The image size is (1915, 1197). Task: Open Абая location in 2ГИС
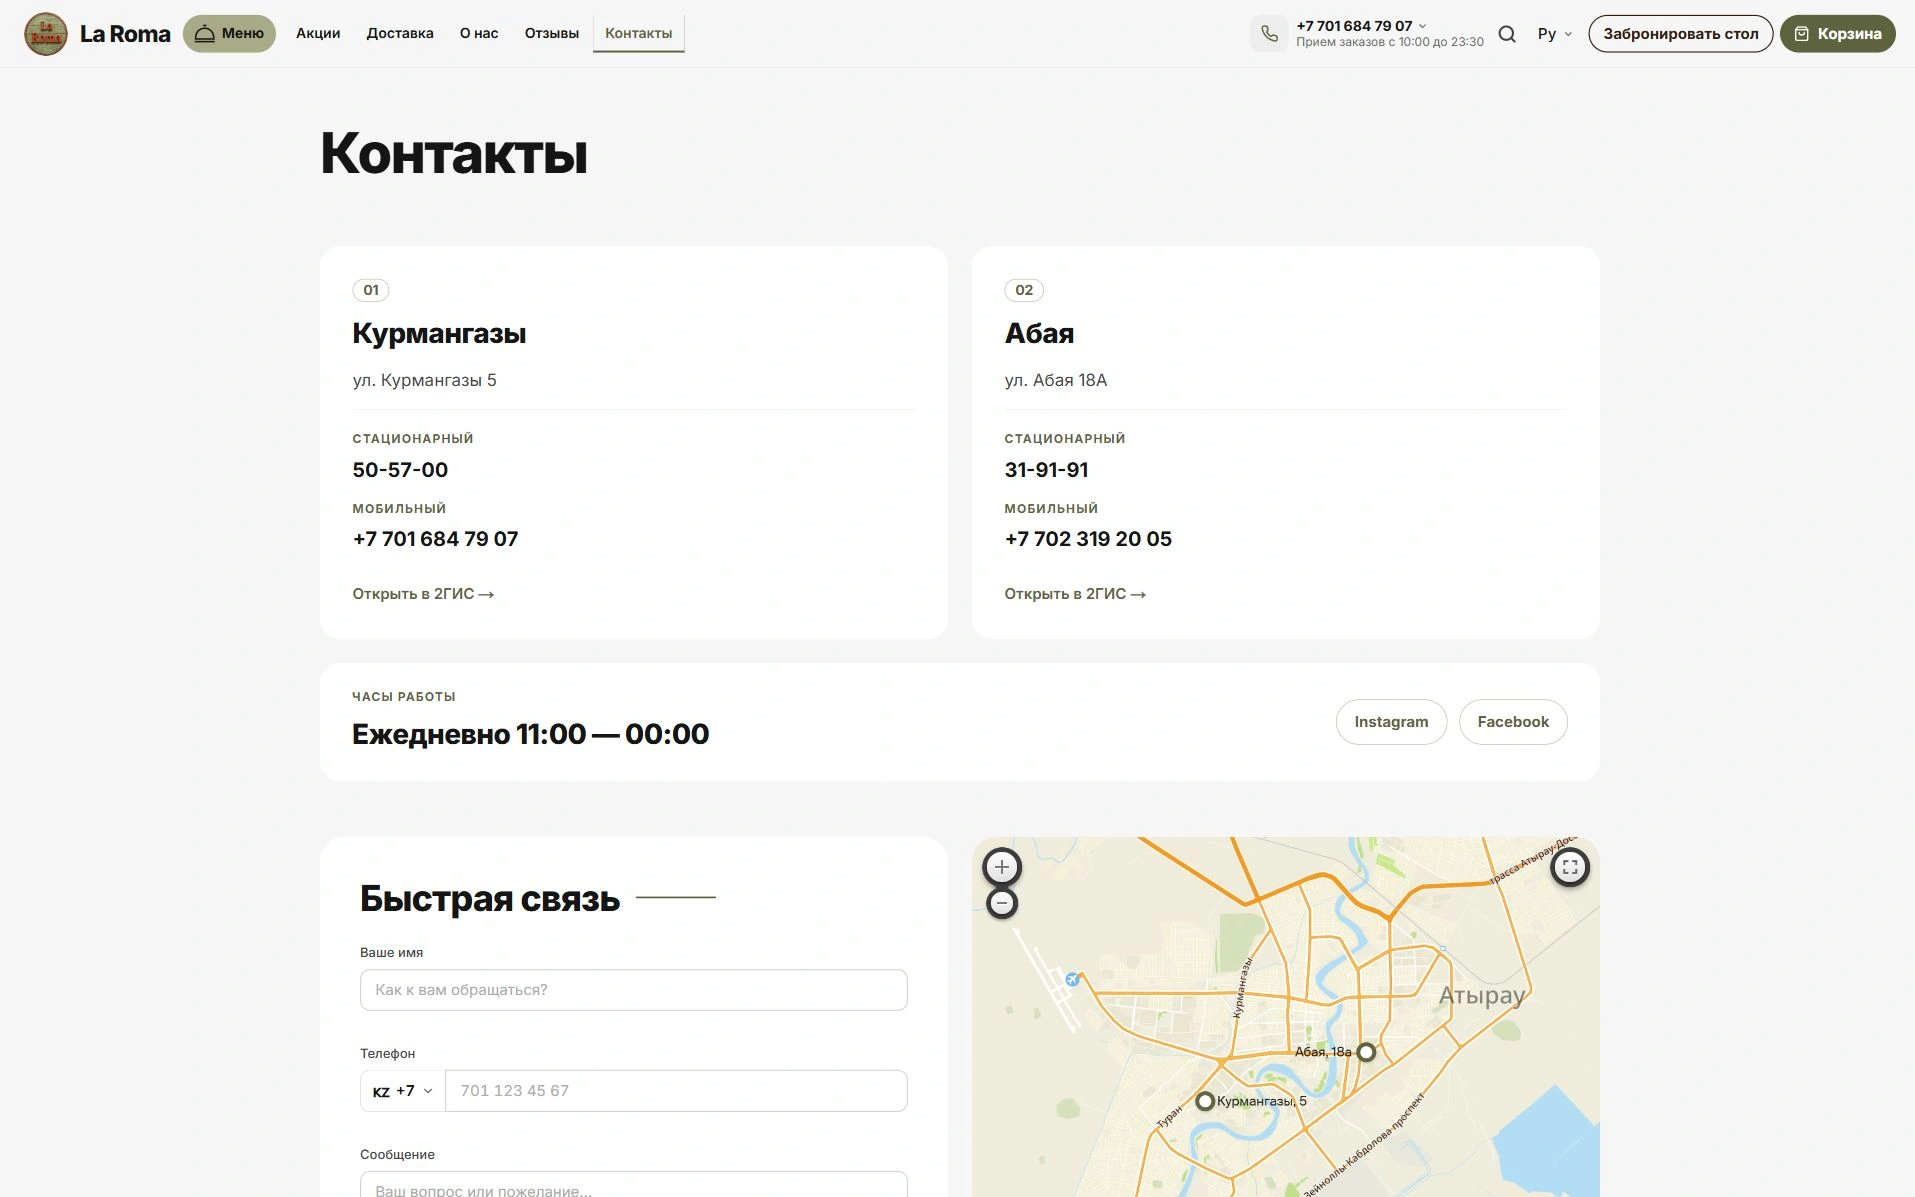click(x=1075, y=594)
